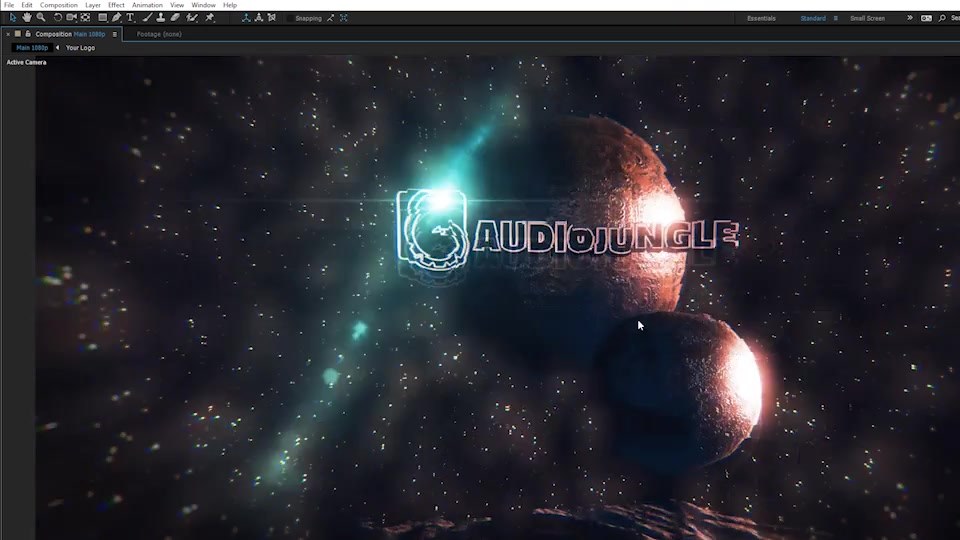The width and height of the screenshot is (960, 540).
Task: Select the Main 1080p breadcrumb
Action: tap(32, 48)
